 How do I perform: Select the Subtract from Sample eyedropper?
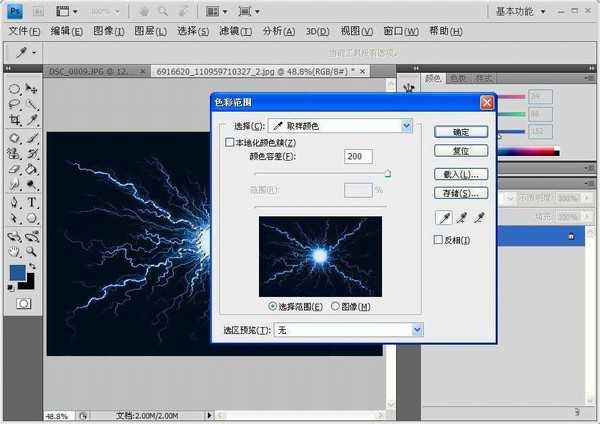[479, 217]
